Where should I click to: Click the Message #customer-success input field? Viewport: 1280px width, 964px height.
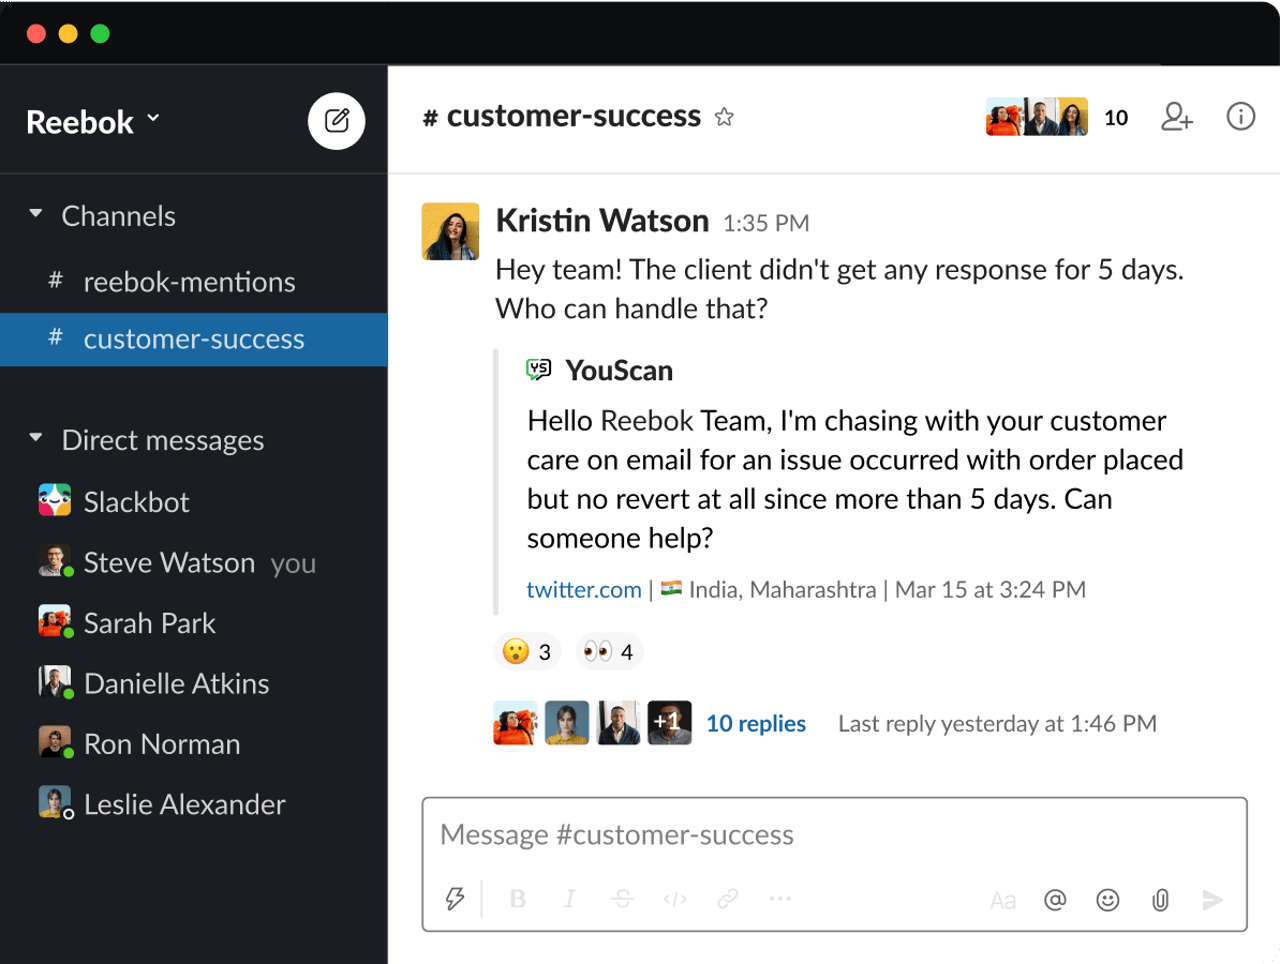pyautogui.click(x=834, y=834)
